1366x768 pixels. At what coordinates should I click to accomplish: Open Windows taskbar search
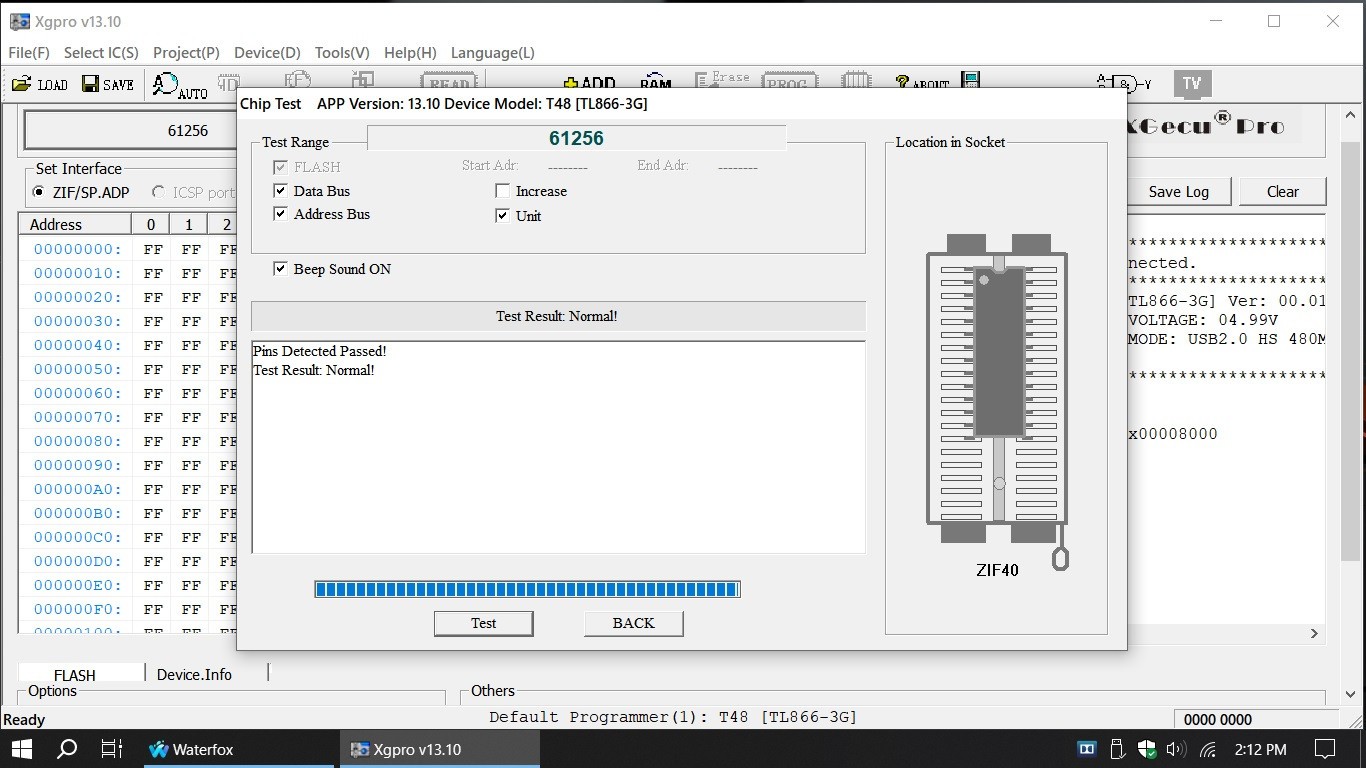67,749
